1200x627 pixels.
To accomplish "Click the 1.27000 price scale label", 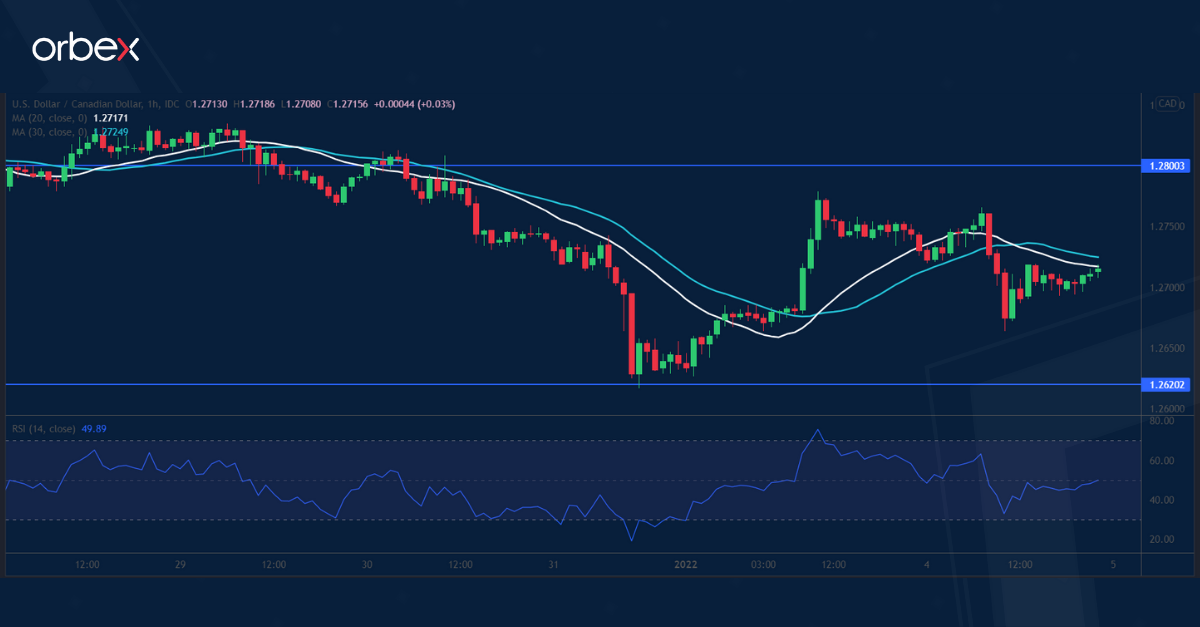I will click(x=1165, y=288).
